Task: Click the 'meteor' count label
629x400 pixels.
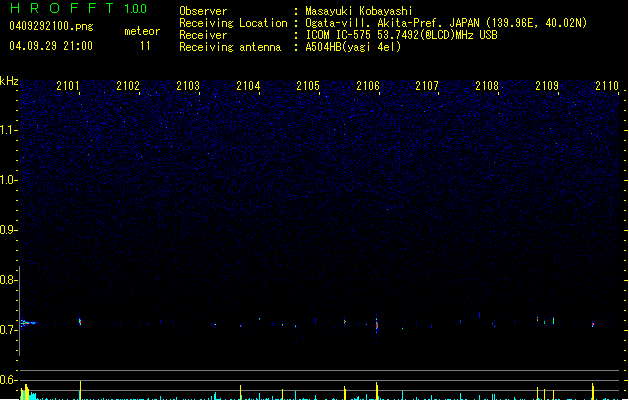Action: [x=142, y=31]
